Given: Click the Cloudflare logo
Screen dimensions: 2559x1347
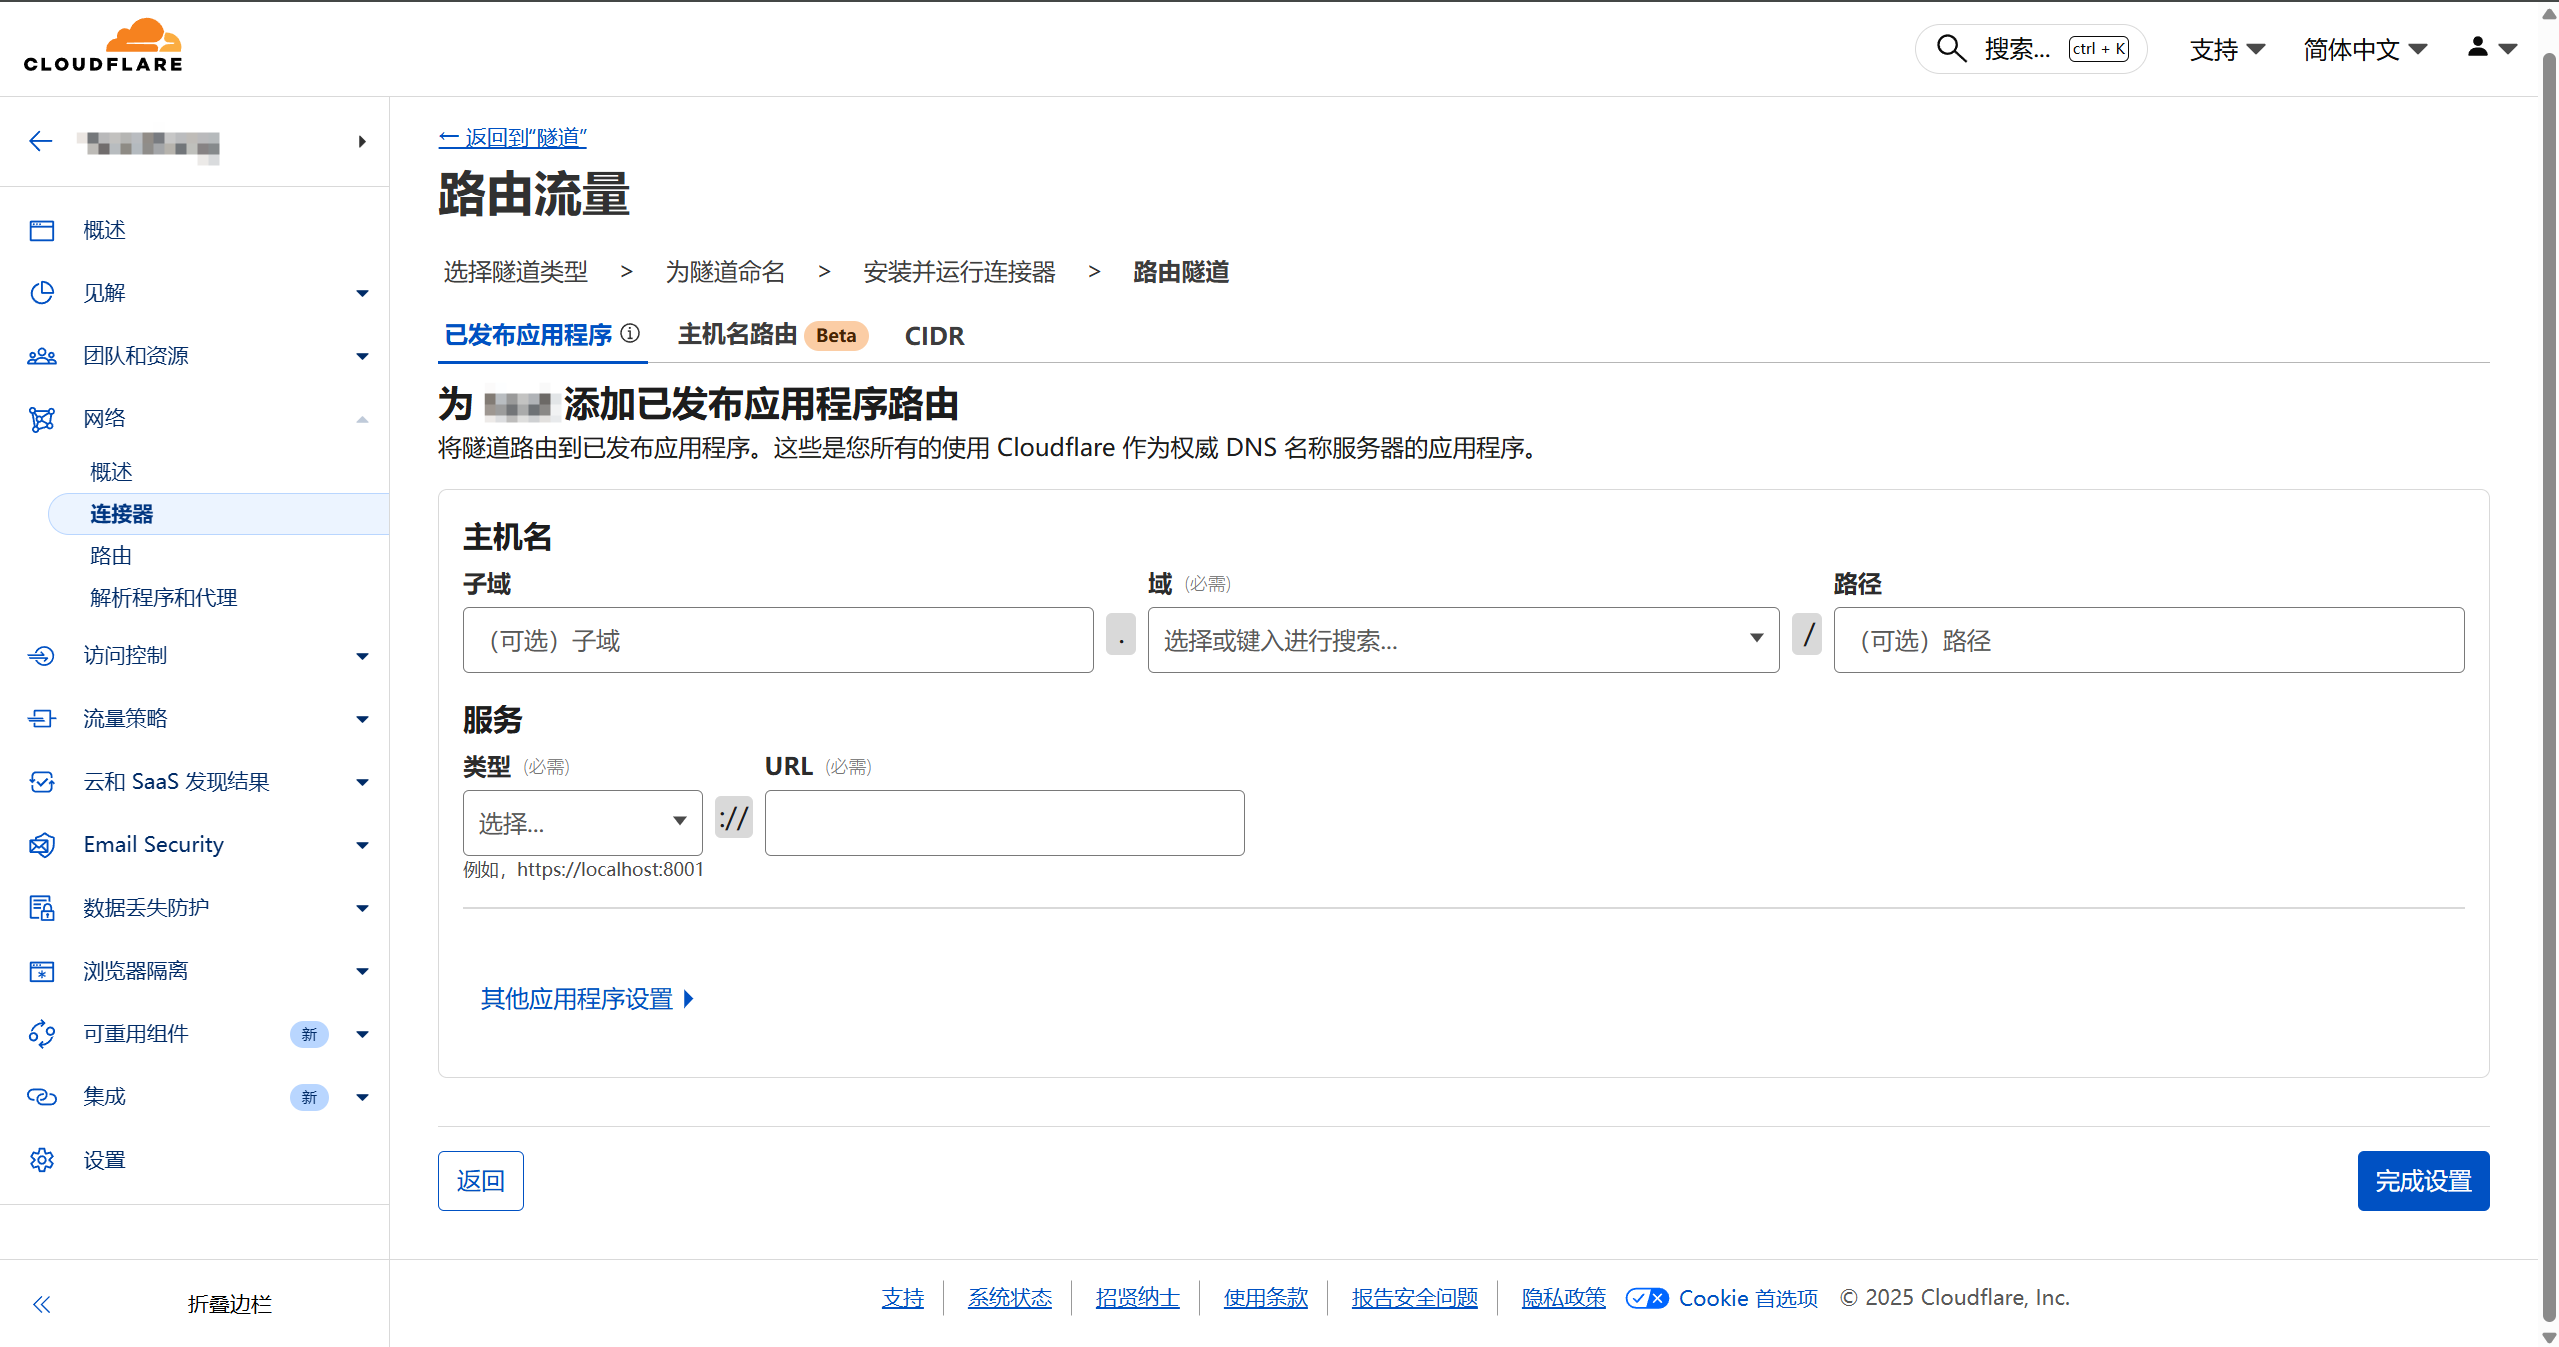Looking at the screenshot, I should pos(103,46).
